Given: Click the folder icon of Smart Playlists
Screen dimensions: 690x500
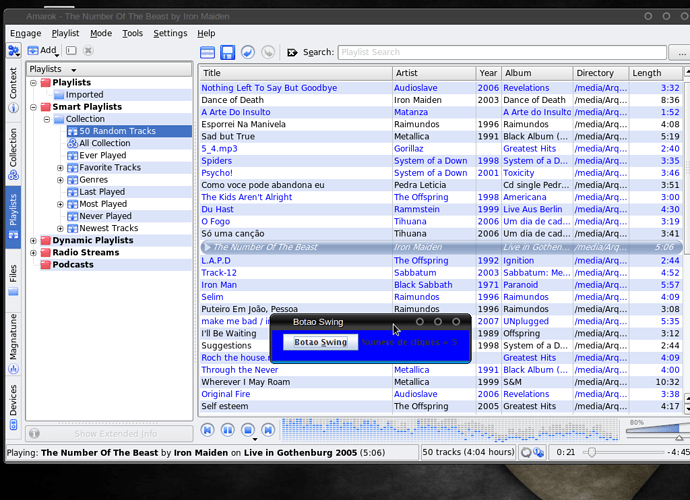Looking at the screenshot, I should click(46, 107).
